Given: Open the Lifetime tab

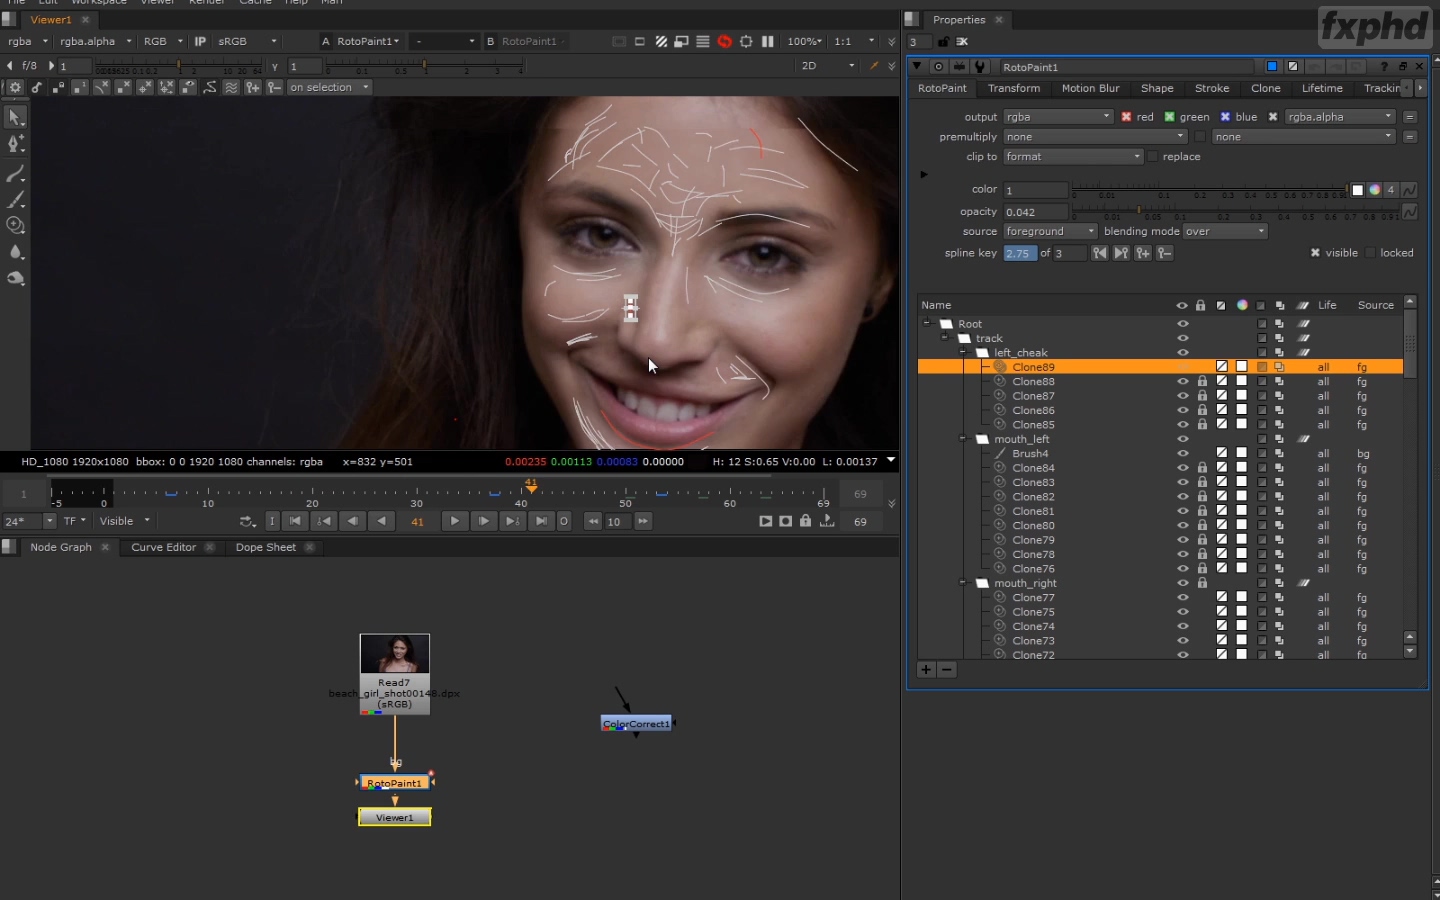Looking at the screenshot, I should point(1322,88).
